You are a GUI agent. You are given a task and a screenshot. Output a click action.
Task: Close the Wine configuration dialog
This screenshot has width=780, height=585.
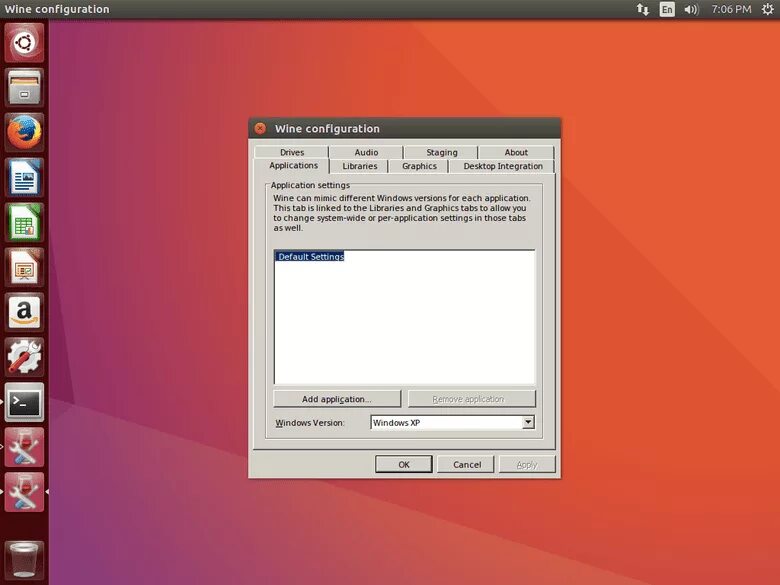click(260, 128)
